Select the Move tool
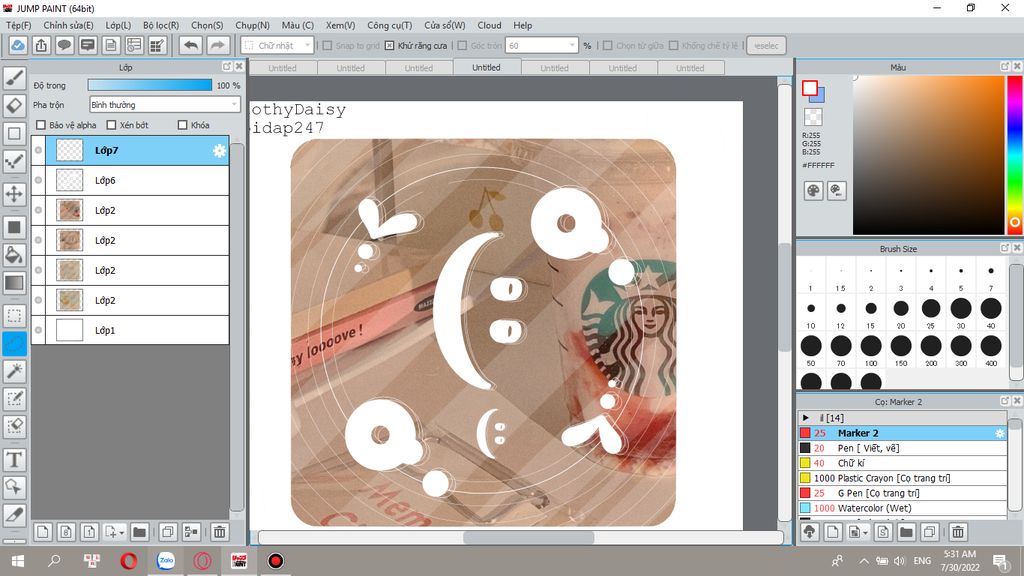 coord(14,194)
